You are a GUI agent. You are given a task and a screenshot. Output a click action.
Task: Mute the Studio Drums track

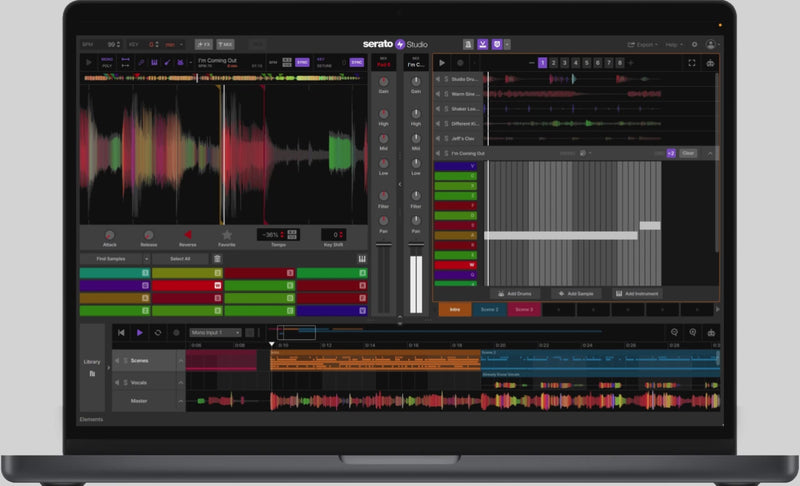[x=437, y=79]
